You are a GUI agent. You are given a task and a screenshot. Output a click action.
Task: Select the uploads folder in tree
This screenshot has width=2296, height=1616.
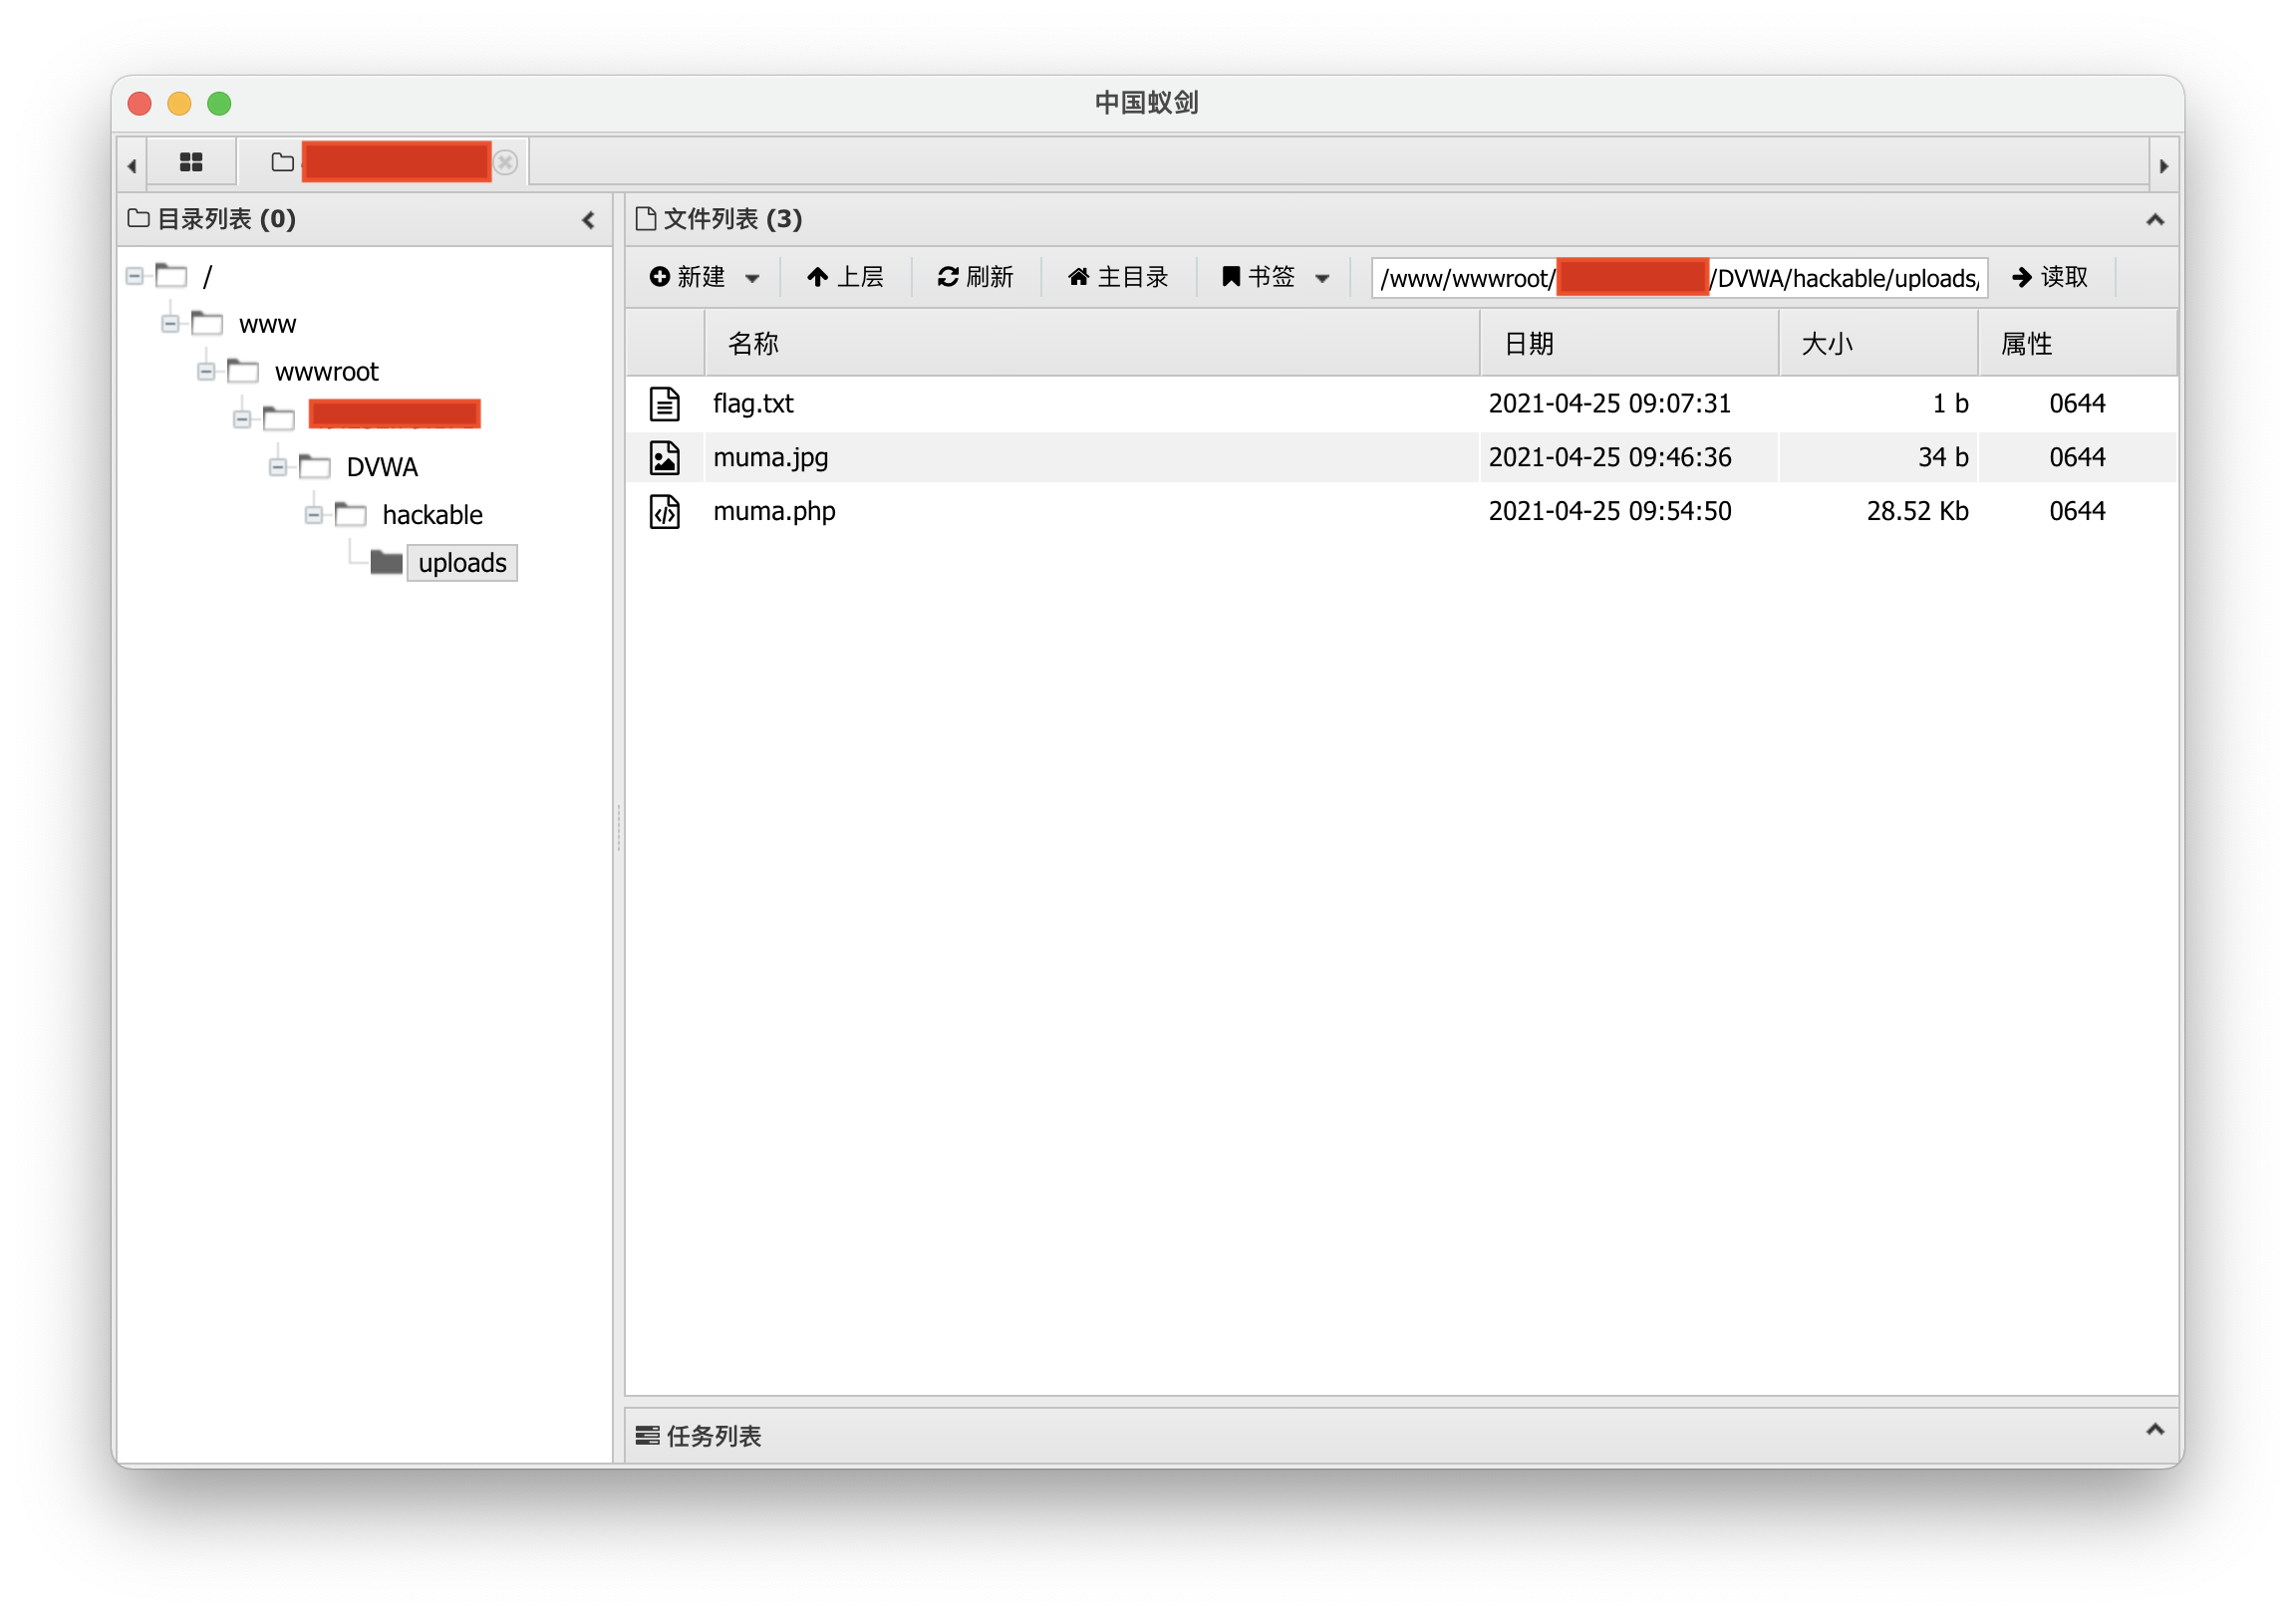pos(462,563)
